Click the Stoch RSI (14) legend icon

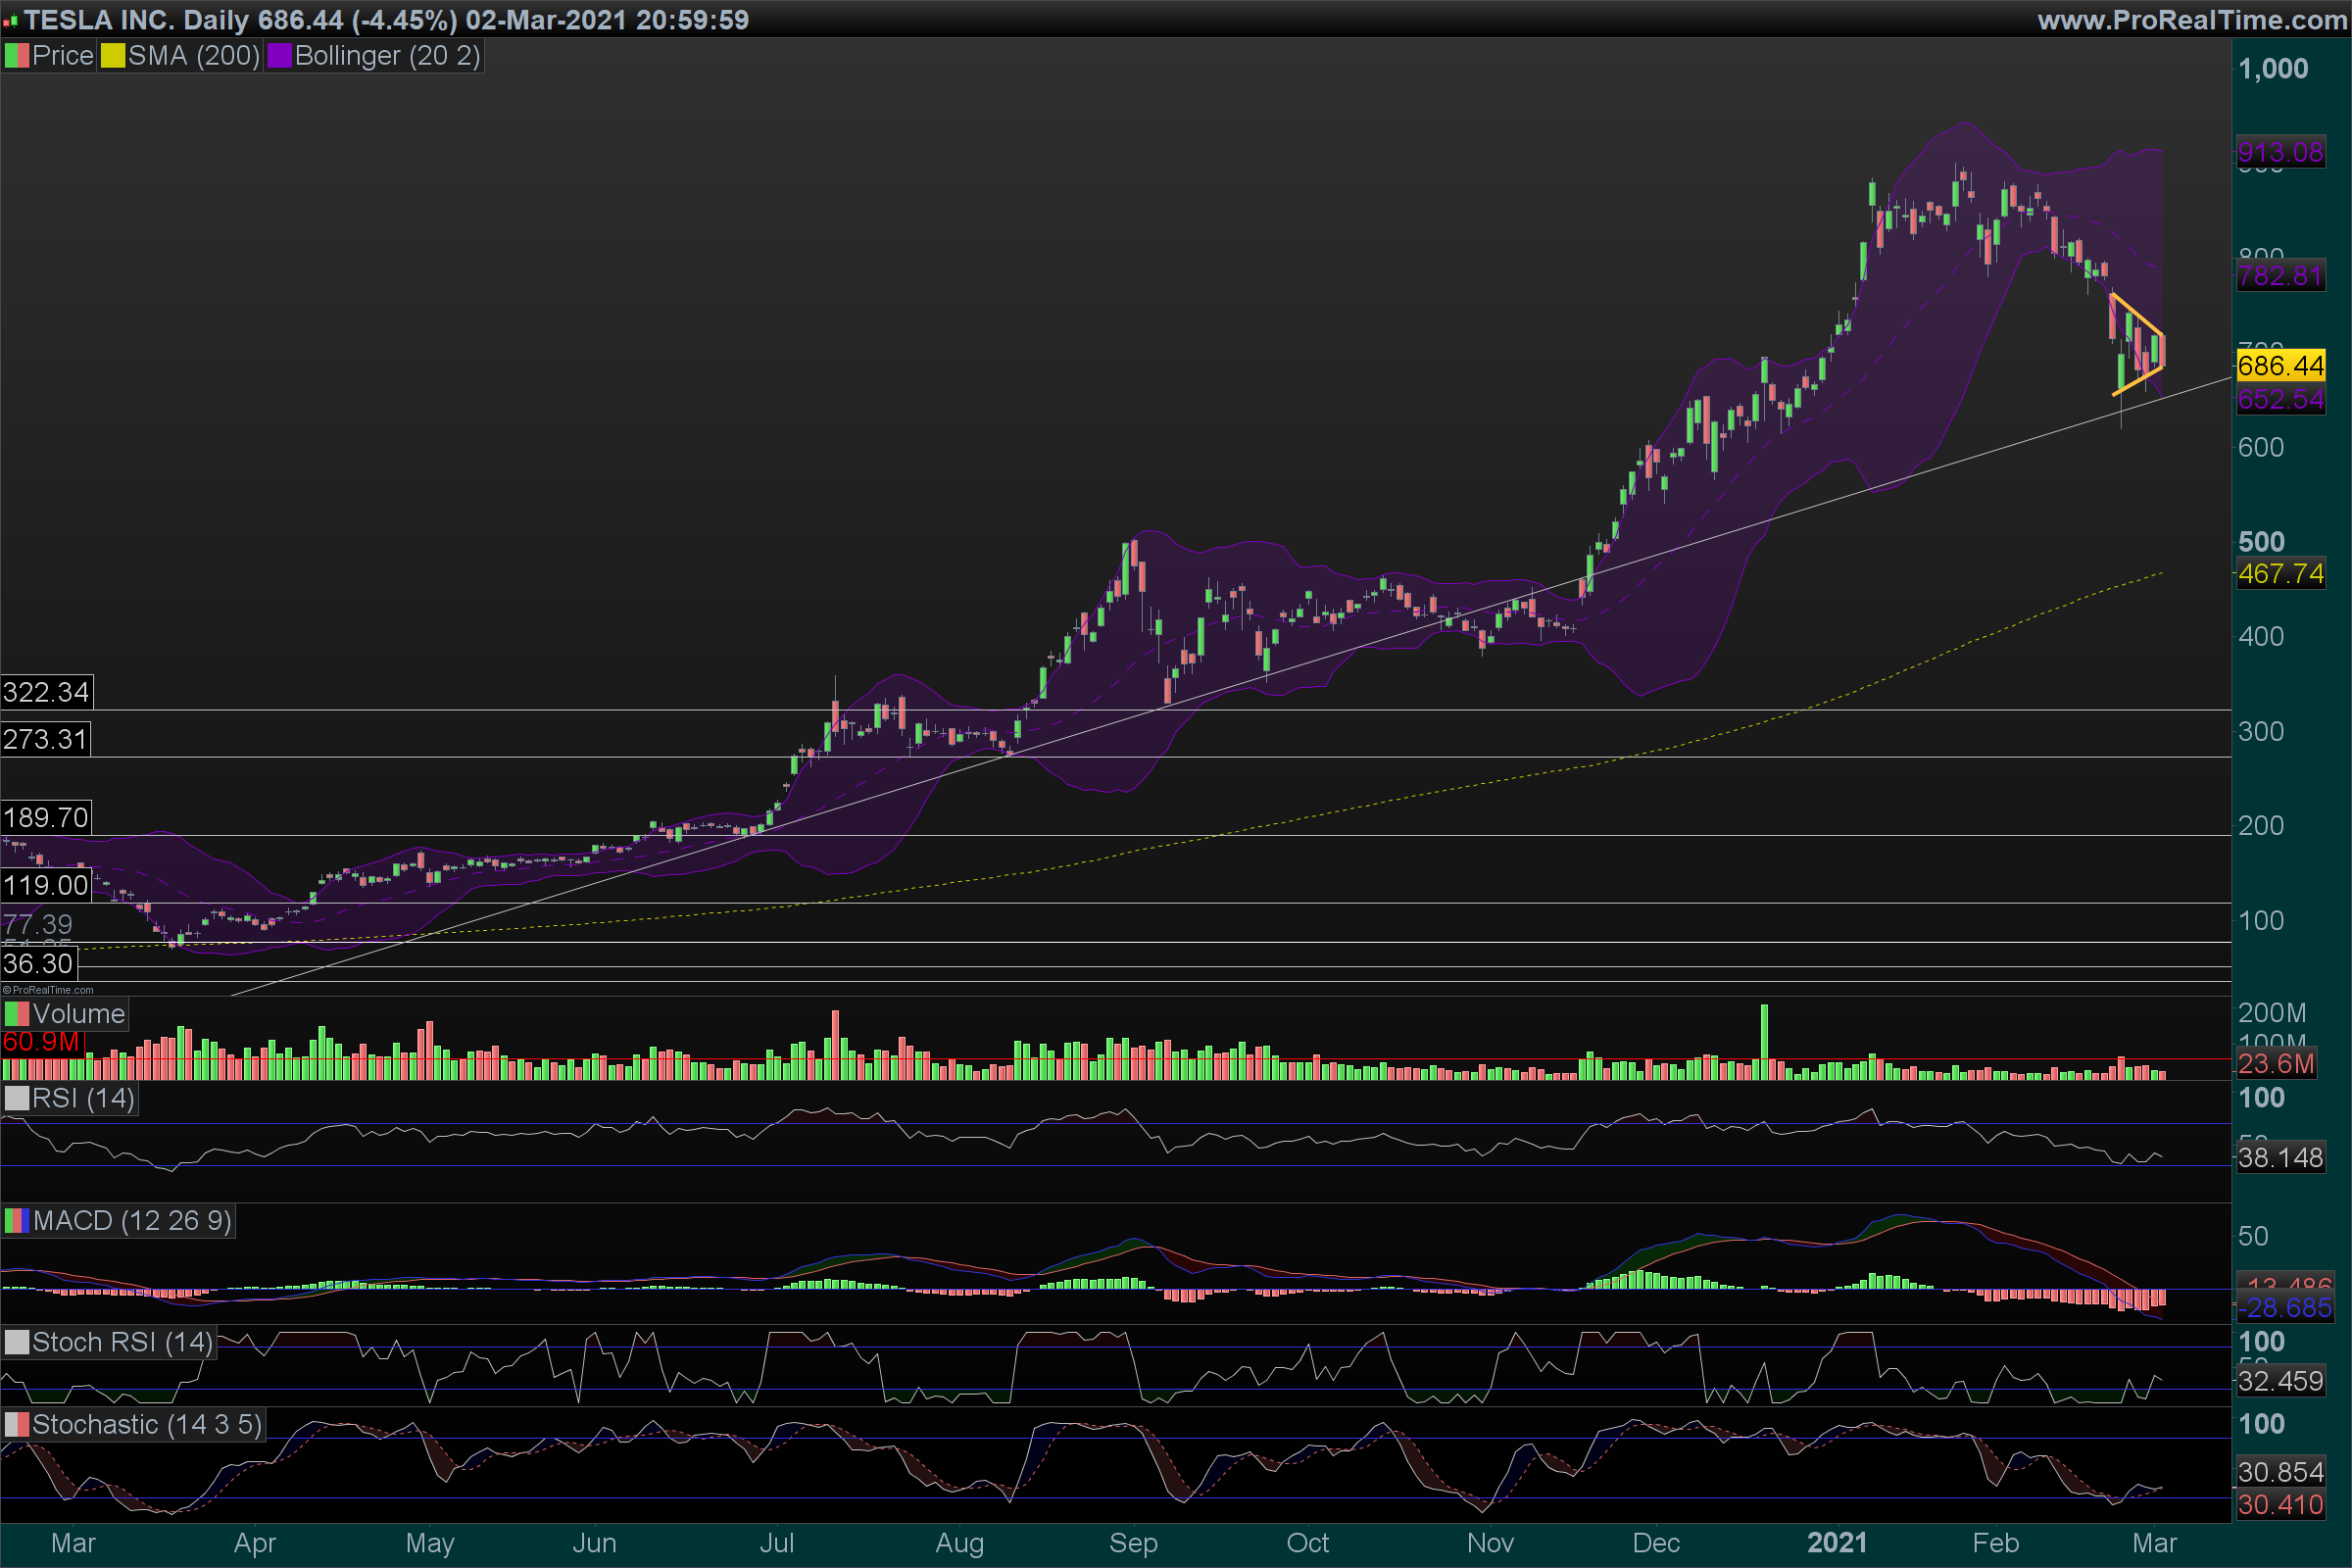coord(17,1342)
